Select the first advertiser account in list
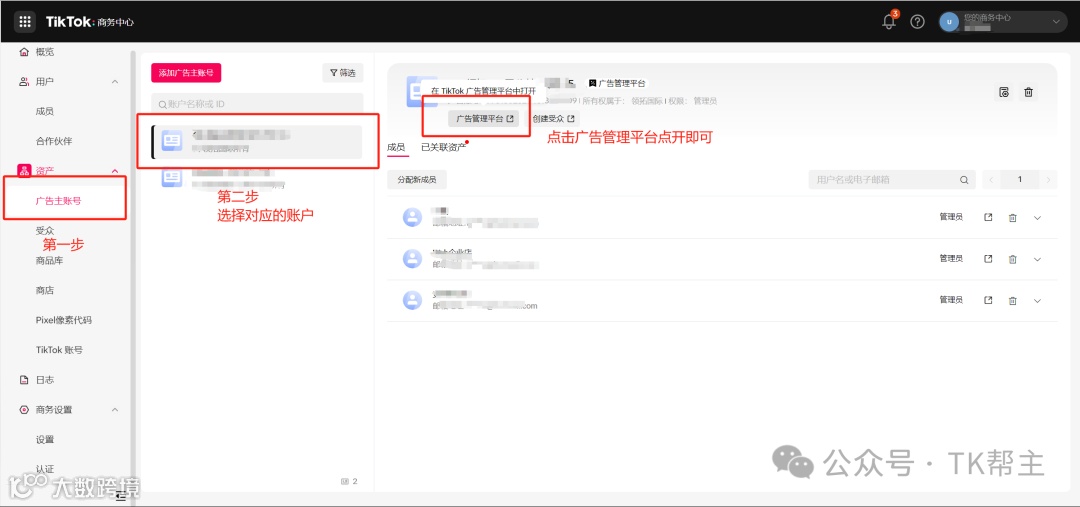Screen dimensions: 1080x507 (257, 141)
